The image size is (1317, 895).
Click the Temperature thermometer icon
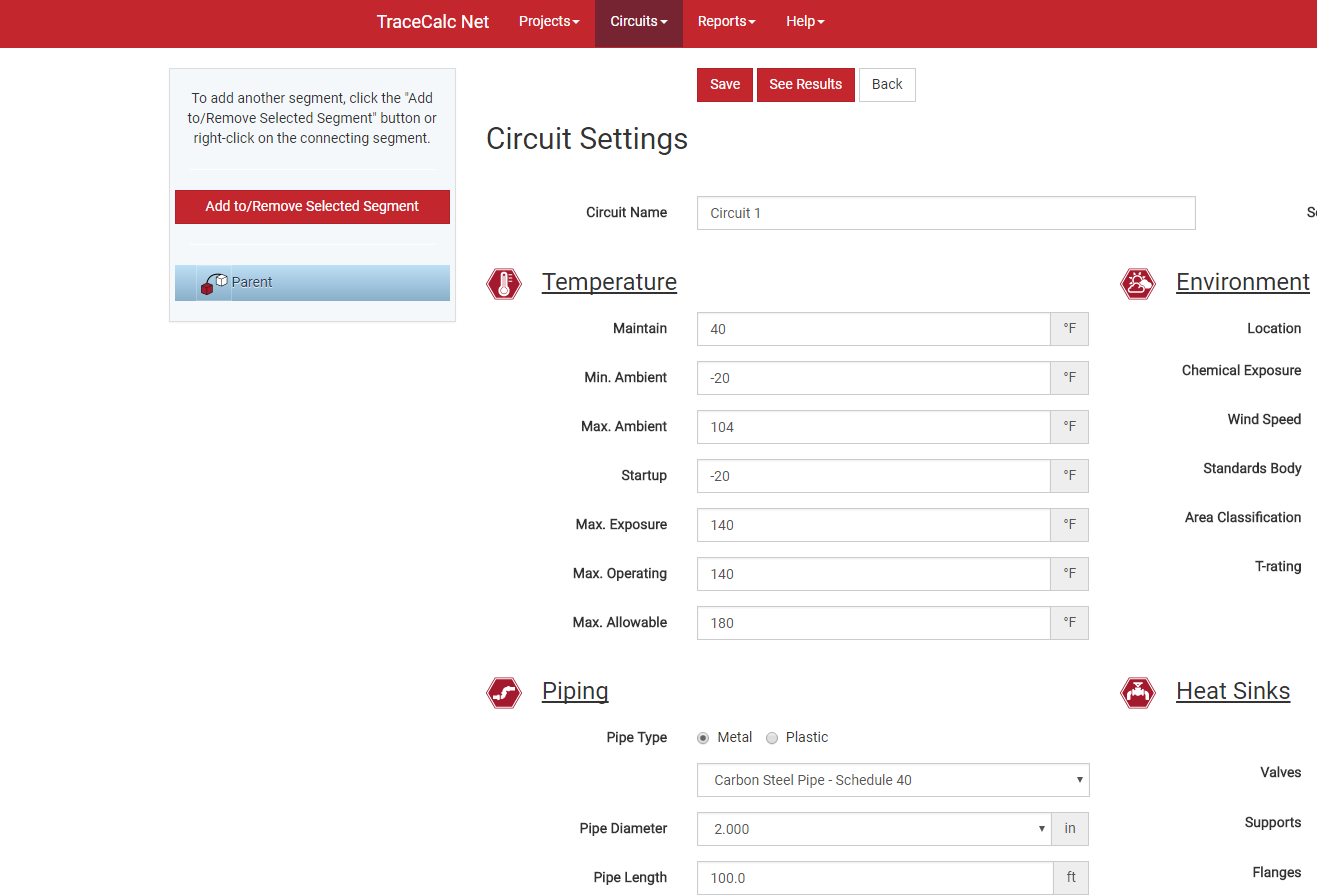(504, 283)
